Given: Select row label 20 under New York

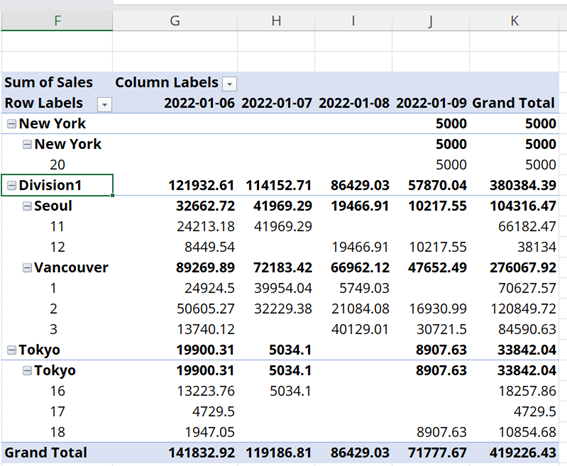Looking at the screenshot, I should coord(57,165).
